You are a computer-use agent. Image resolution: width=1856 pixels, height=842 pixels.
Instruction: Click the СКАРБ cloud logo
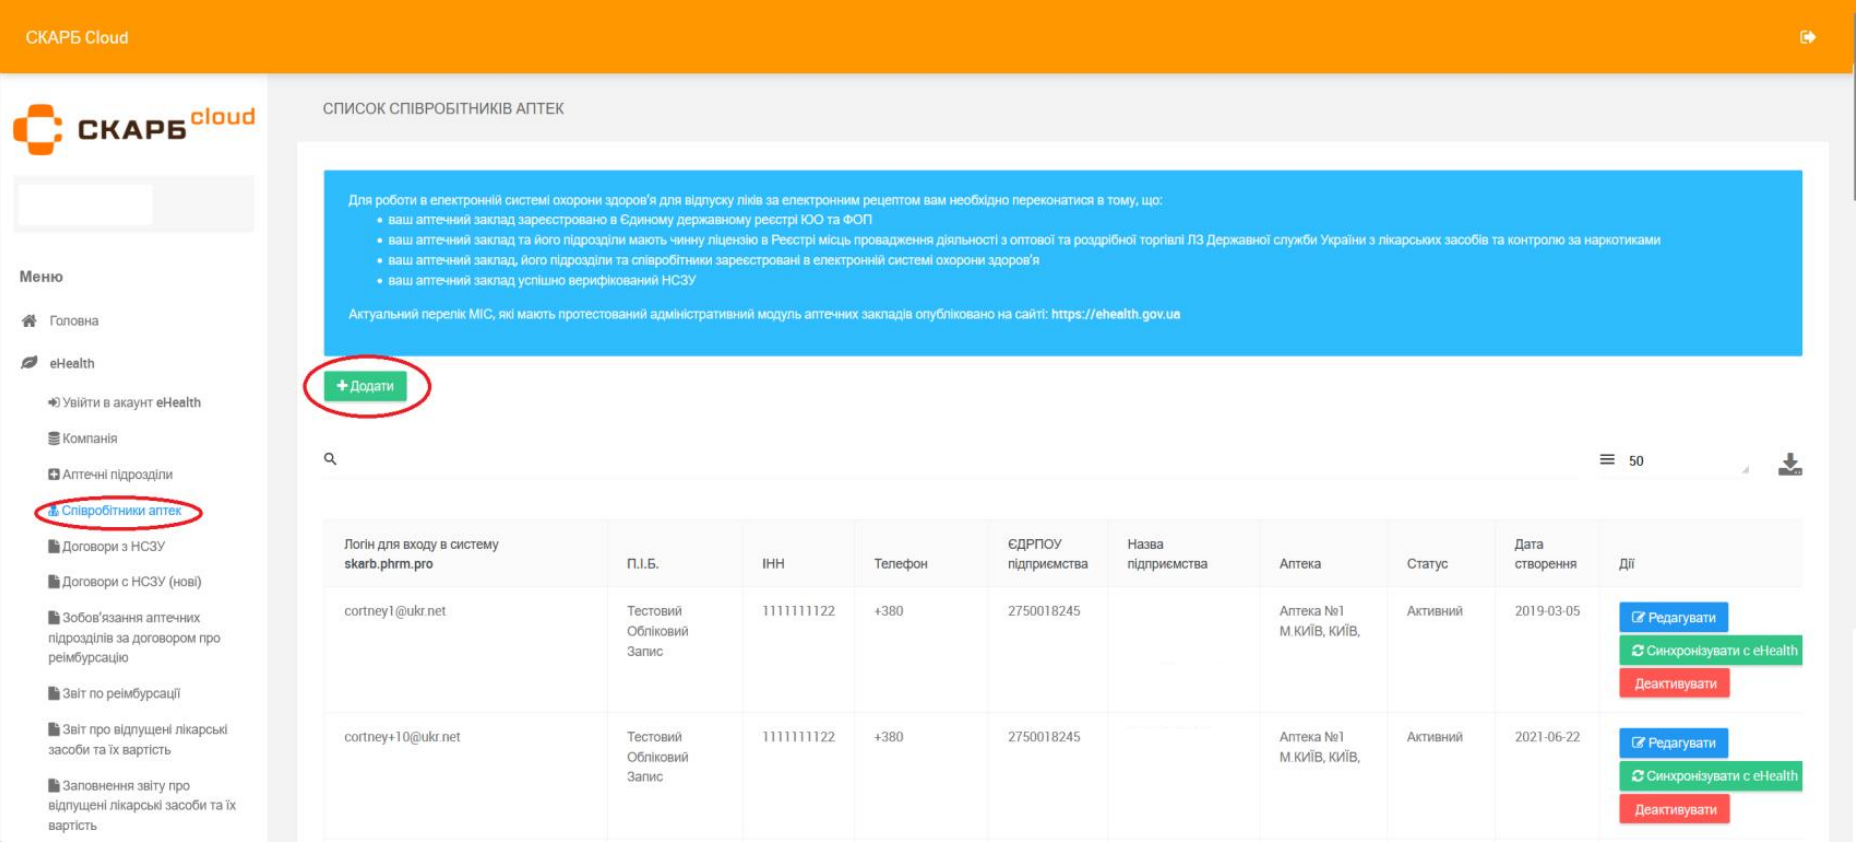[134, 129]
